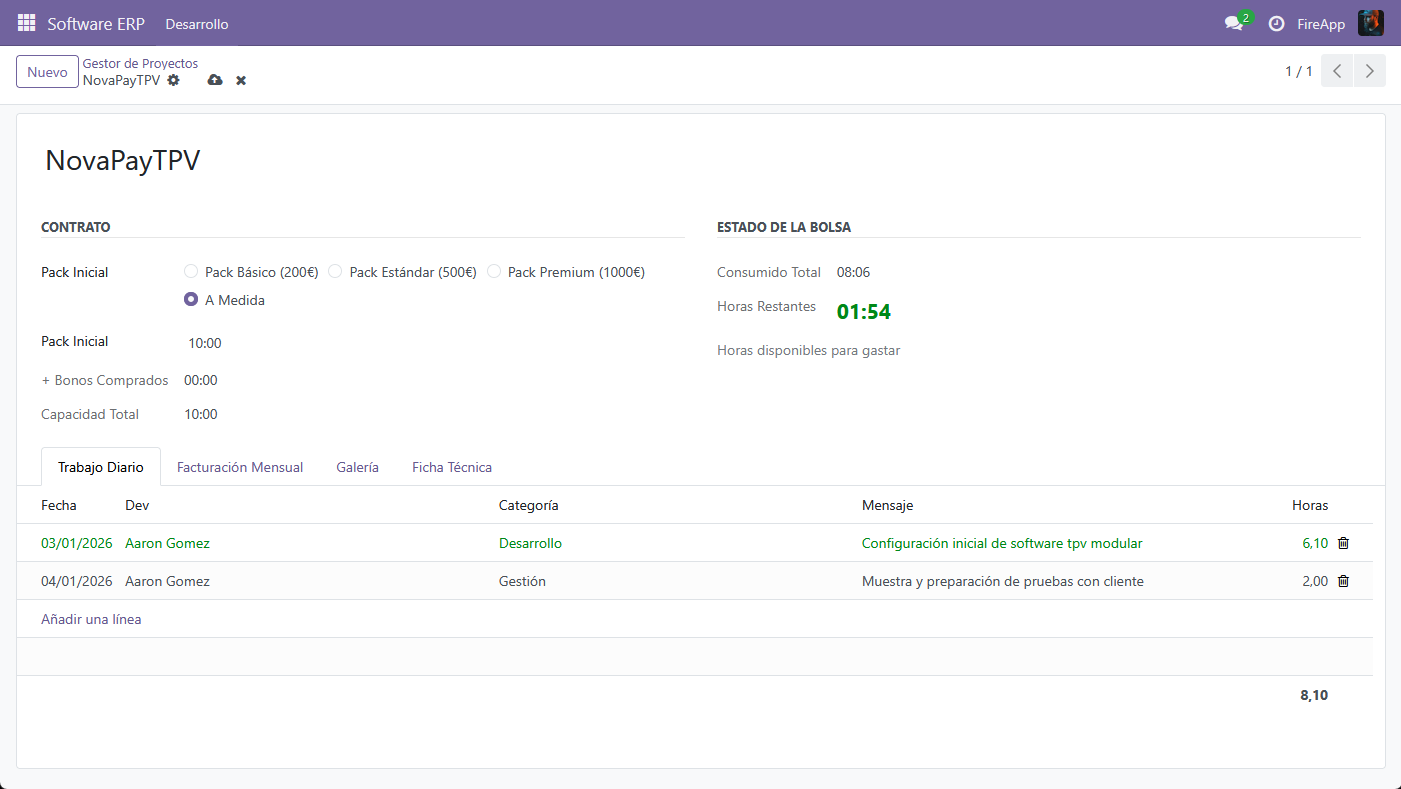Viewport: 1401px width, 789px height.
Task: Open the messages conversation icon
Action: point(1234,24)
